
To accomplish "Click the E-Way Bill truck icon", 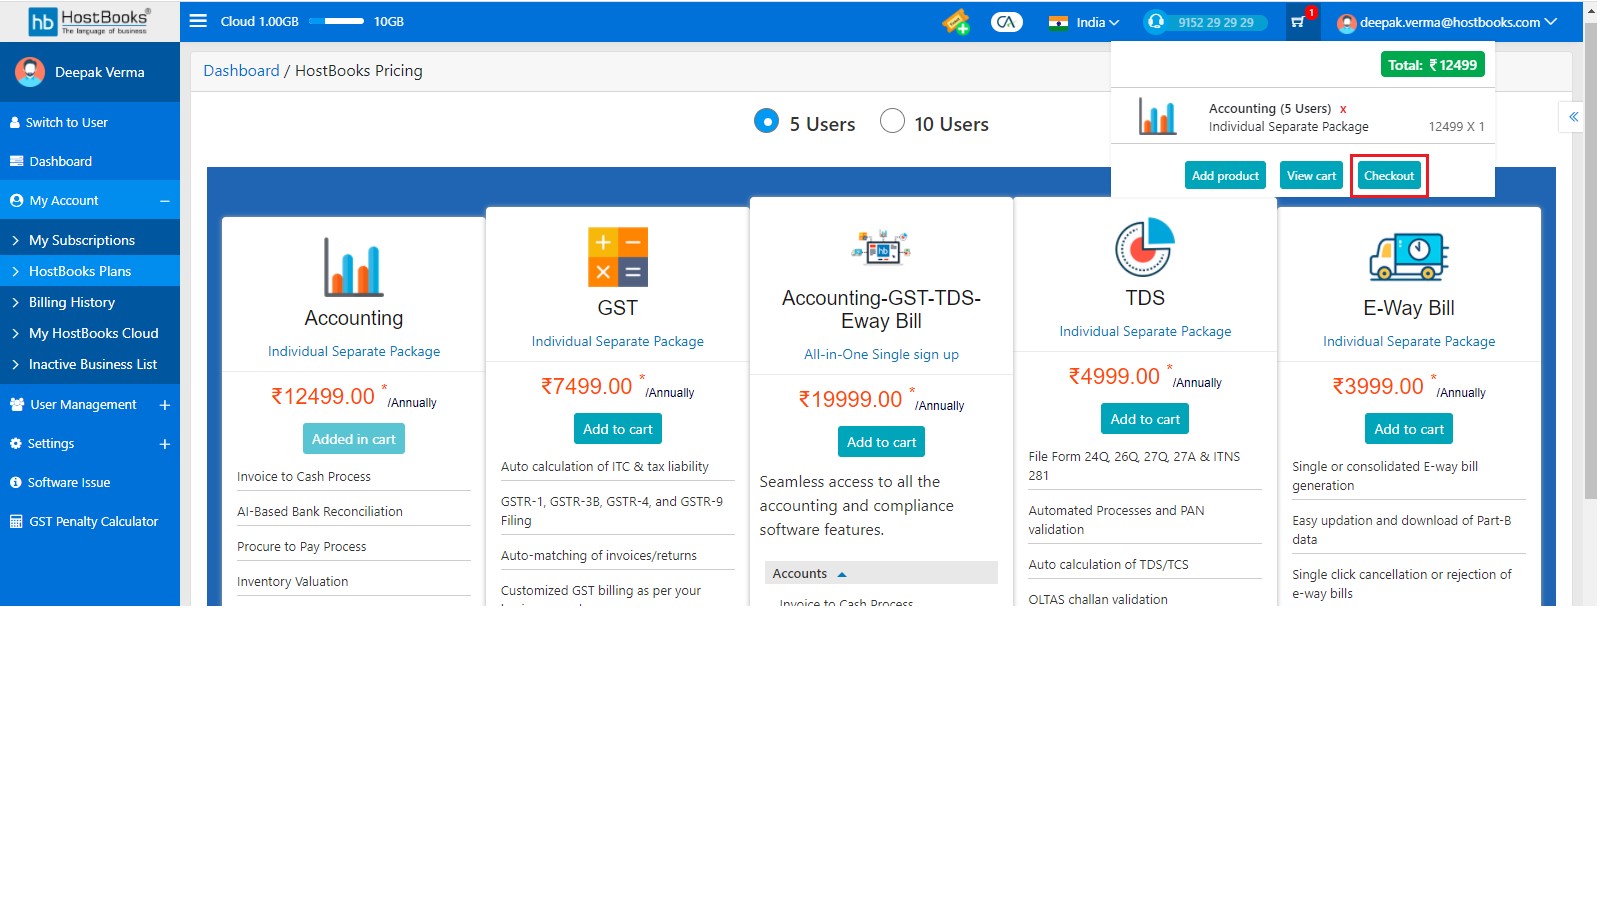I will pyautogui.click(x=1409, y=257).
